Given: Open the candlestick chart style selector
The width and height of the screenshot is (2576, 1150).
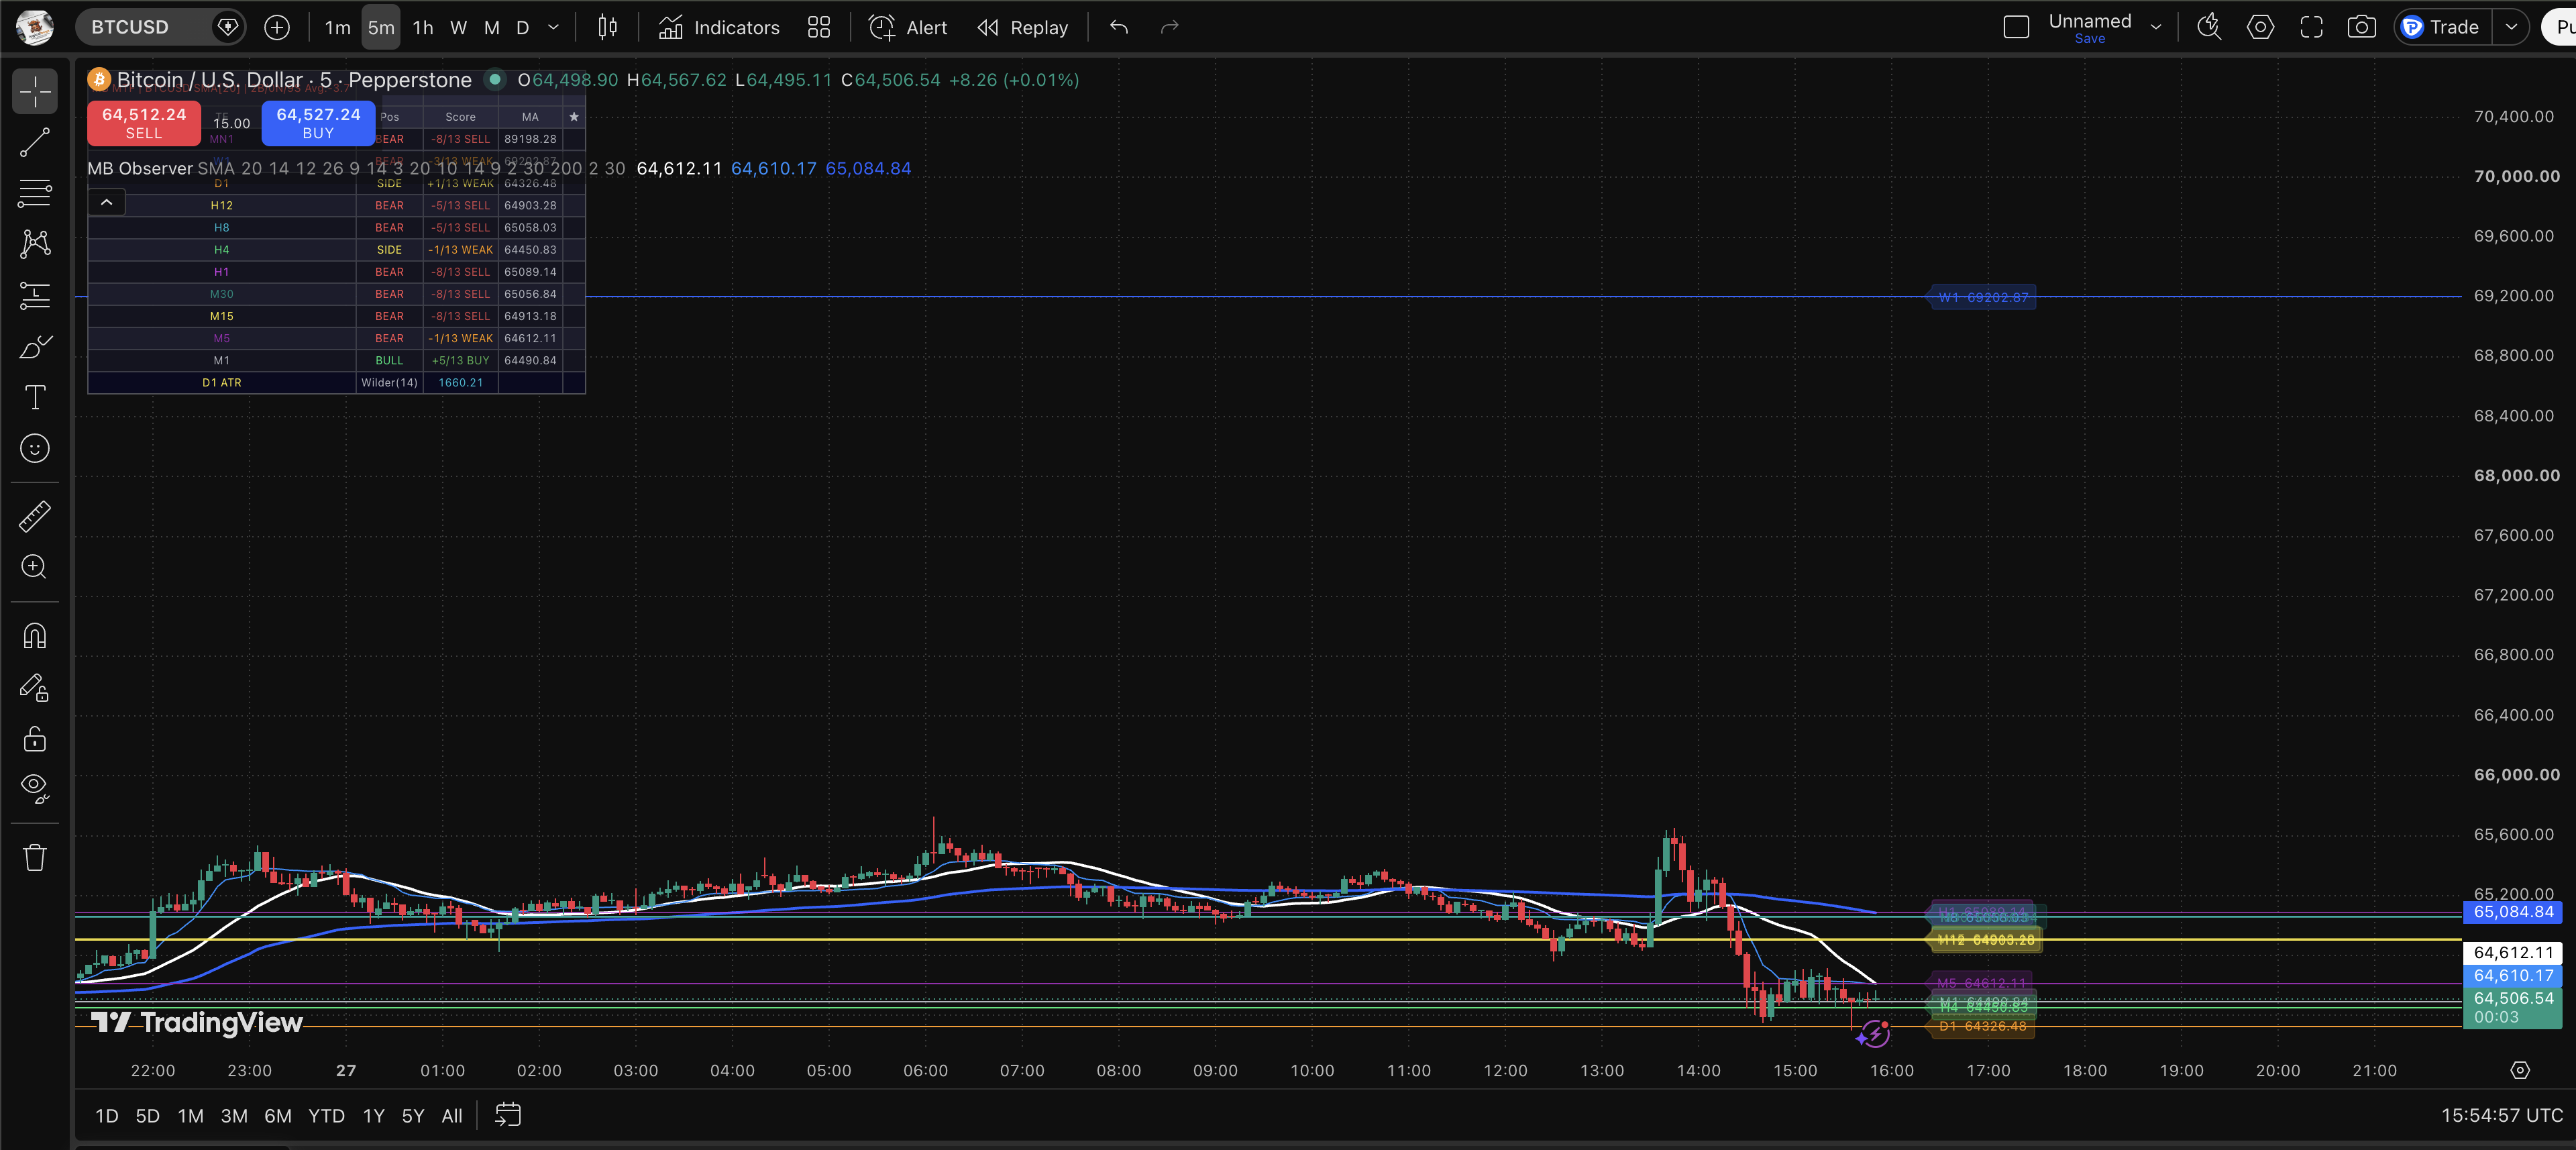Looking at the screenshot, I should (x=607, y=27).
